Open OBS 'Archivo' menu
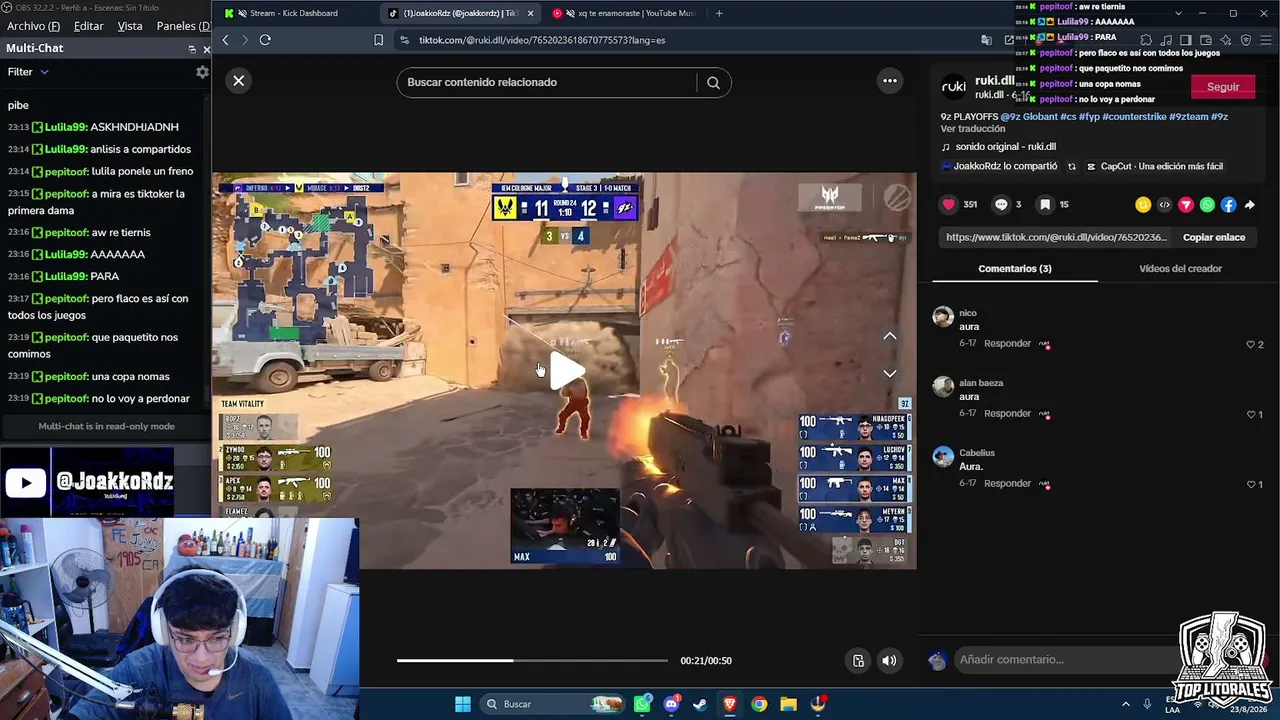The width and height of the screenshot is (1280, 720). tap(33, 26)
